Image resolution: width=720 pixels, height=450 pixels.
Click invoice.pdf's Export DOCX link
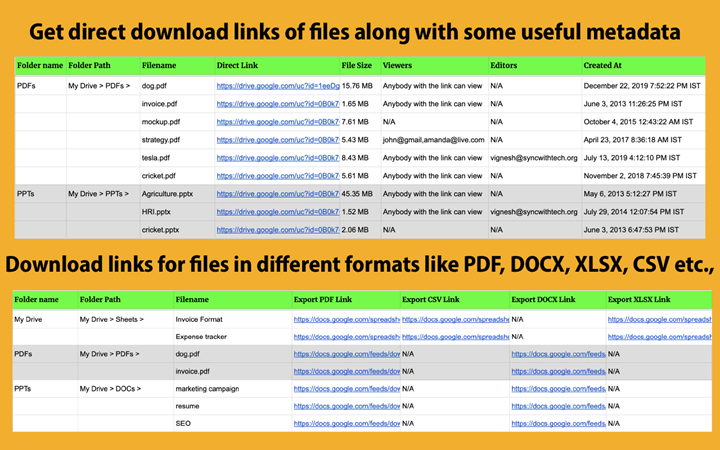558,371
